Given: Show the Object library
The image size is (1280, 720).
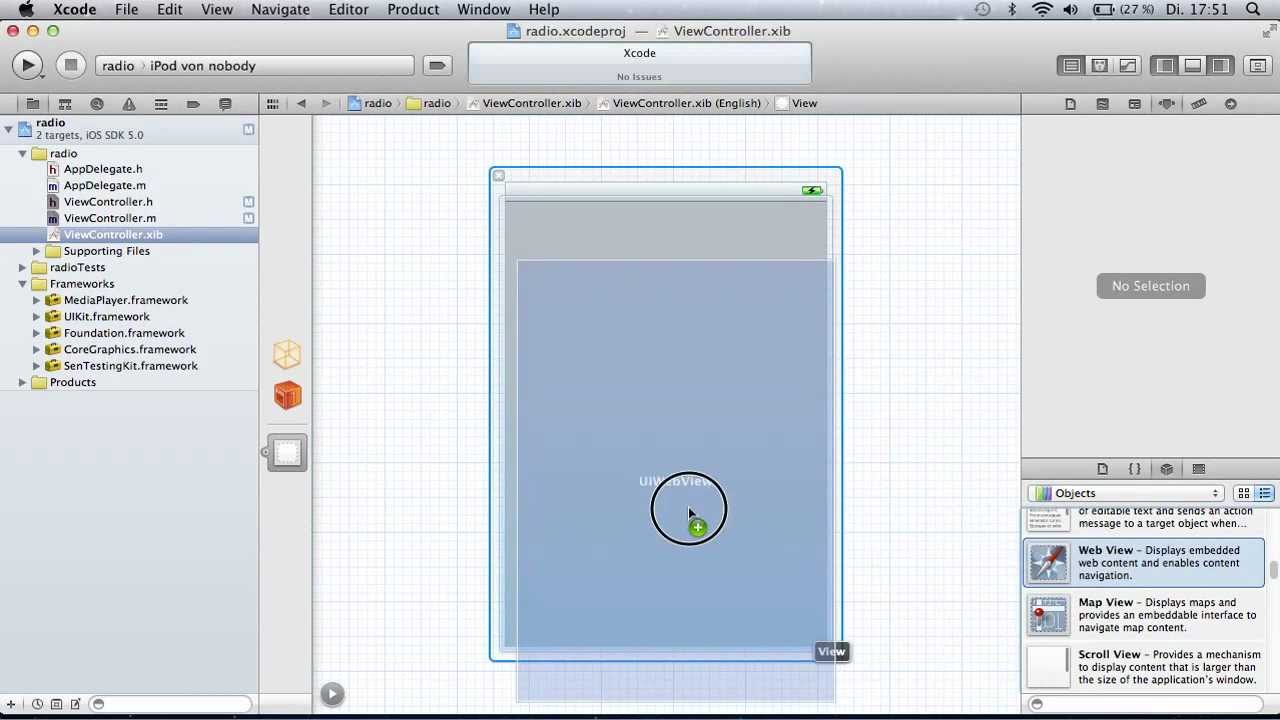Looking at the screenshot, I should 1166,469.
